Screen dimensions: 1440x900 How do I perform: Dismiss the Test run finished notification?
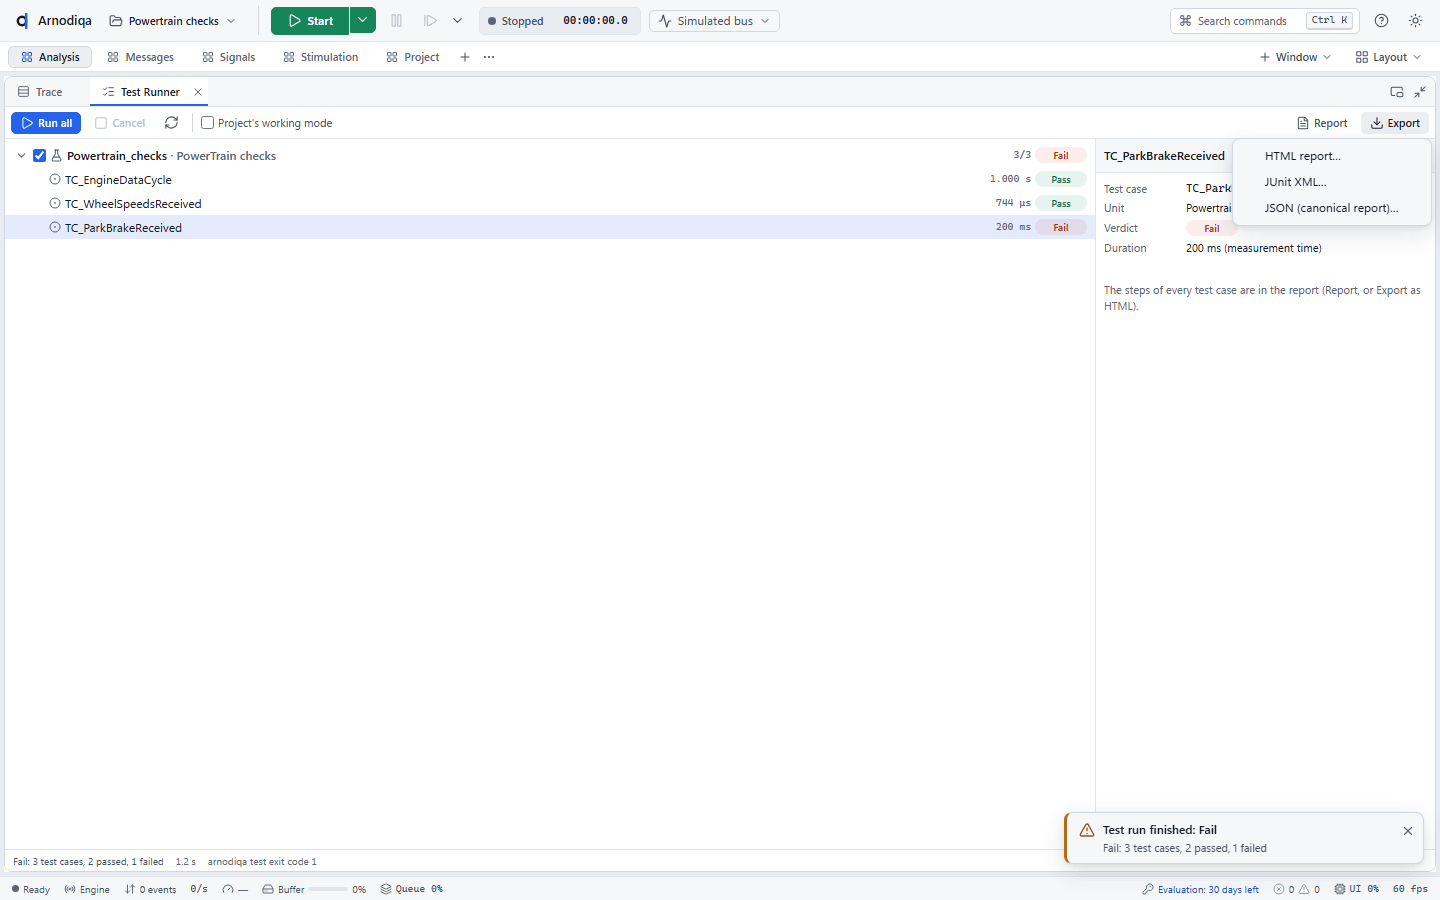coord(1408,831)
